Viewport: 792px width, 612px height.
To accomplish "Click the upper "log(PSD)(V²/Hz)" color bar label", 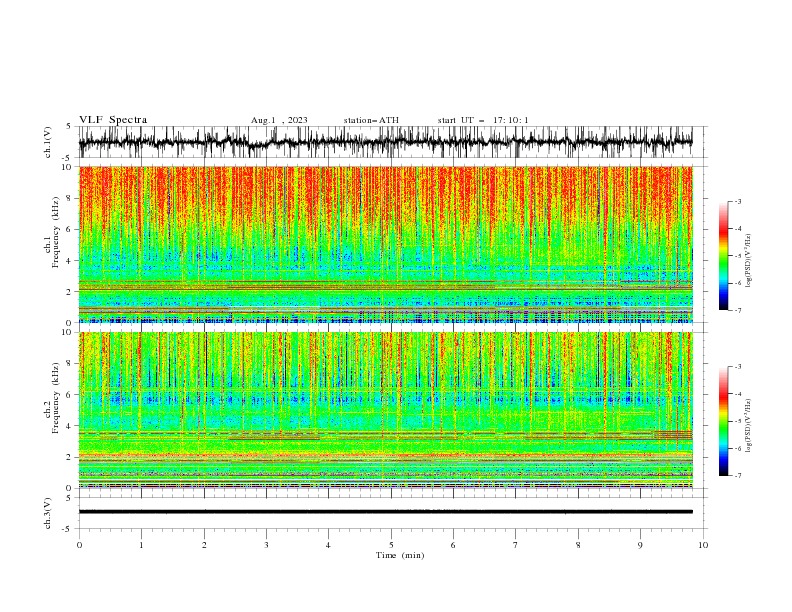I will click(749, 261).
